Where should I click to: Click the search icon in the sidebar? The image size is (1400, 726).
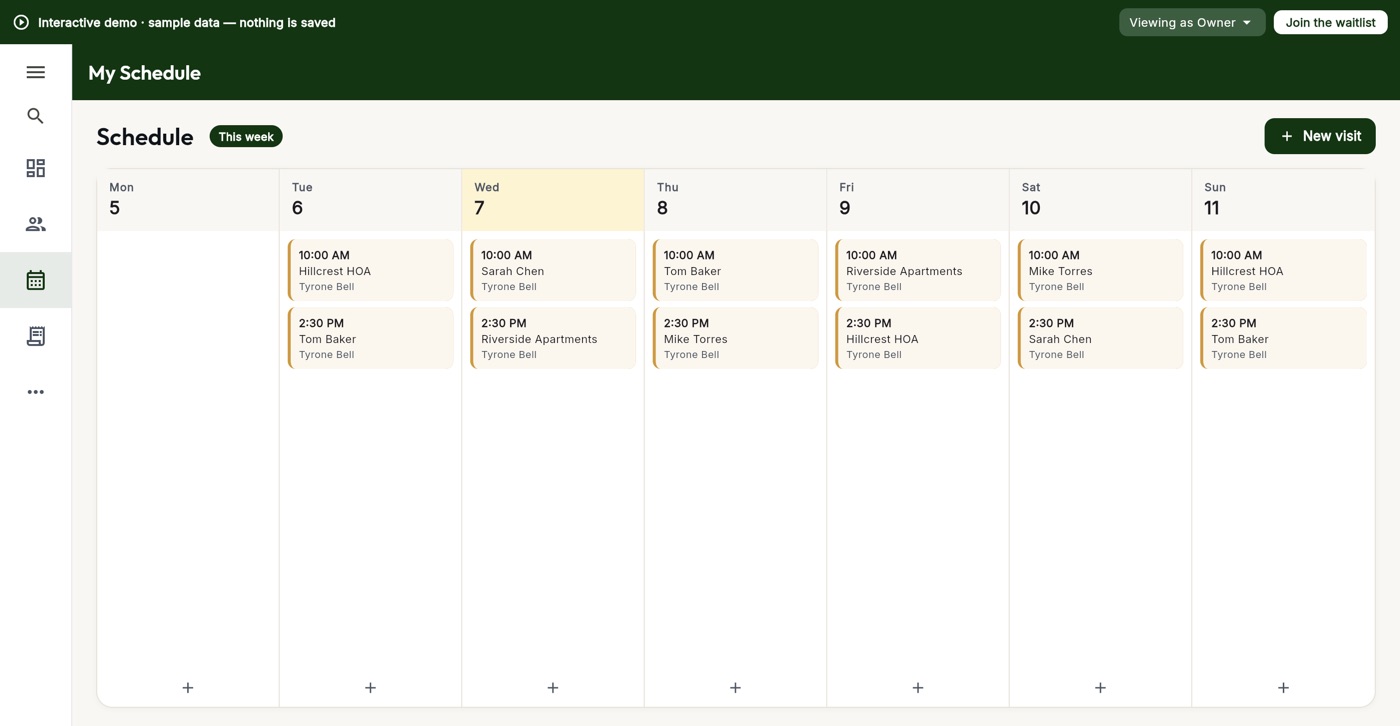(36, 116)
